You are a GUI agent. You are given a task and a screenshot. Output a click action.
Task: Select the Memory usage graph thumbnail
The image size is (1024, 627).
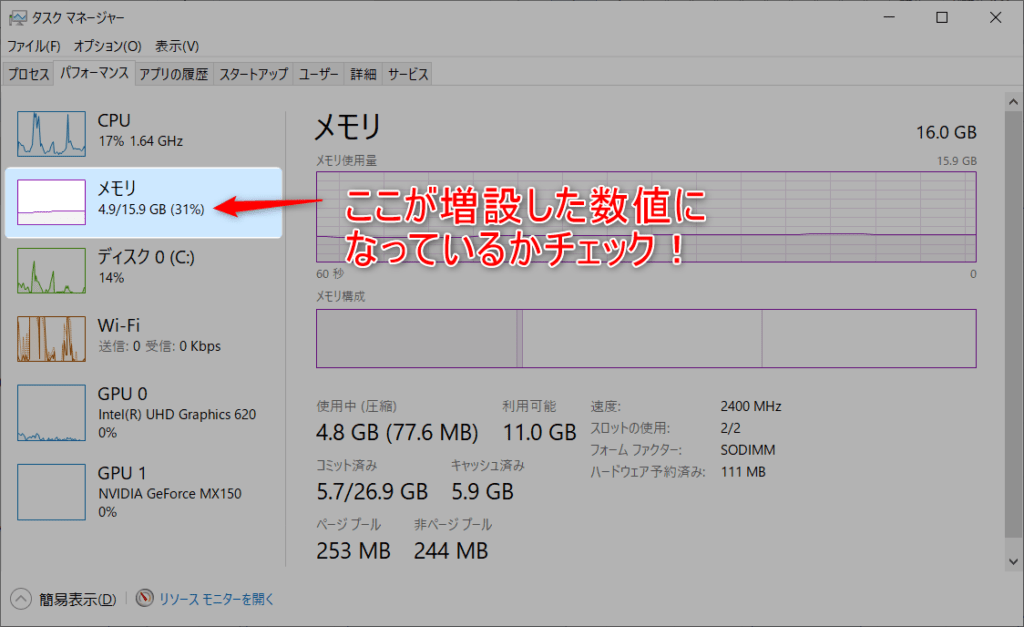(x=51, y=202)
